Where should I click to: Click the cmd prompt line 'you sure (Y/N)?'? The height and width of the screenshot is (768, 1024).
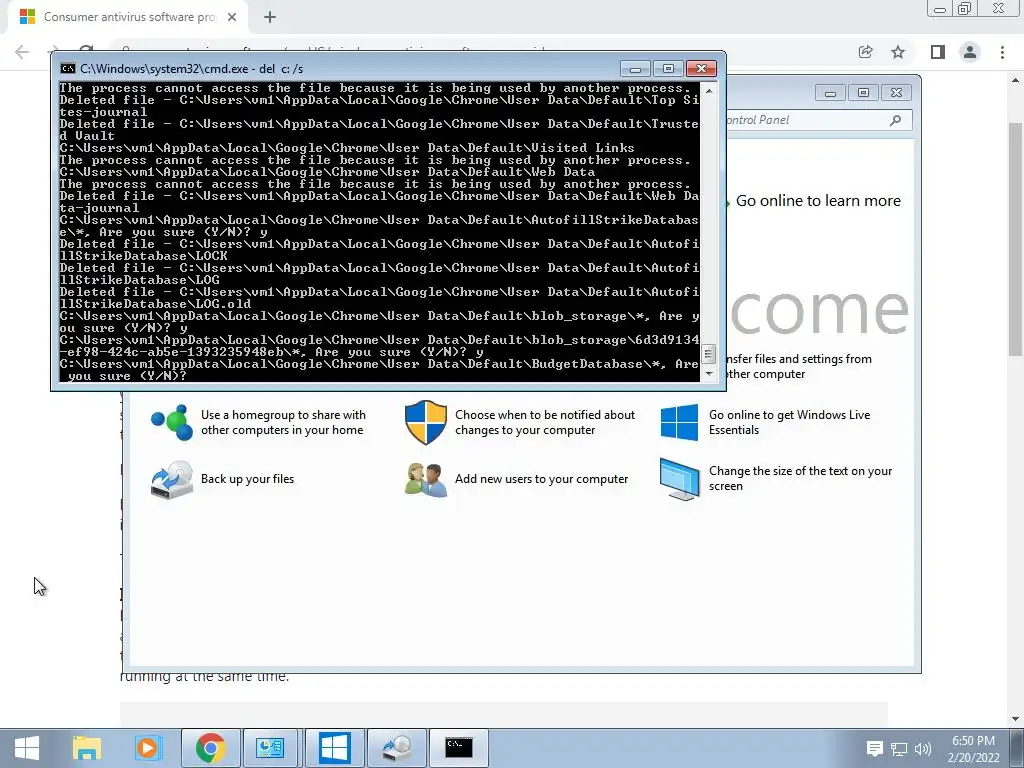pyautogui.click(x=127, y=377)
